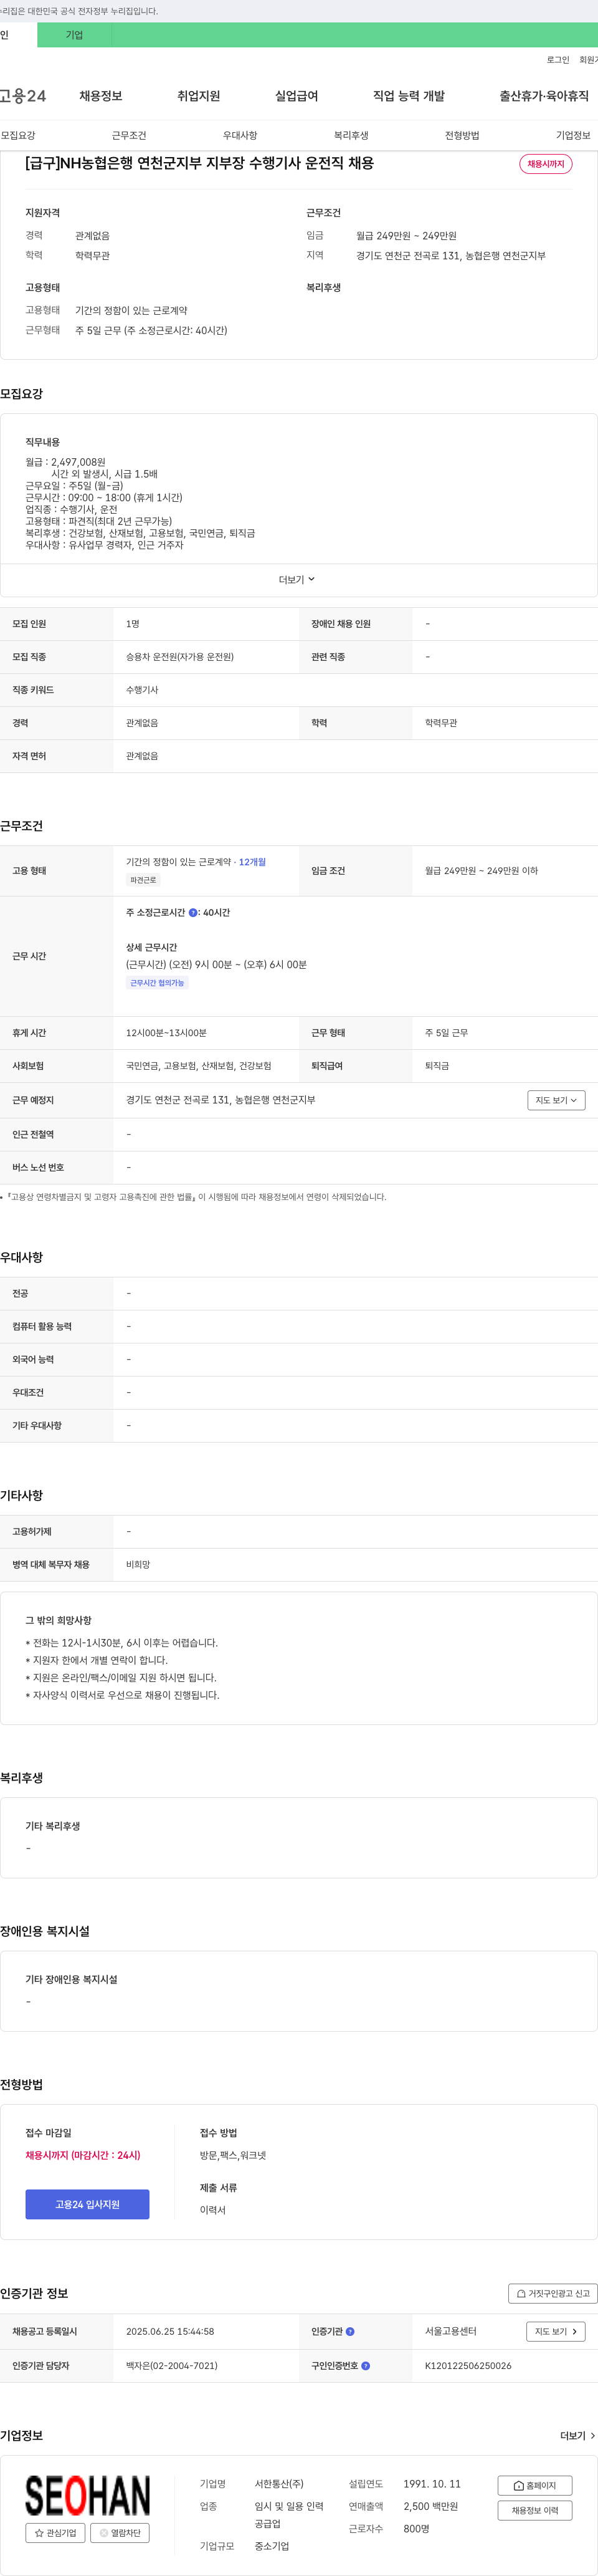Click the 수행기사 keyword cell
Screen dimensions: 598x2576
tap(142, 690)
